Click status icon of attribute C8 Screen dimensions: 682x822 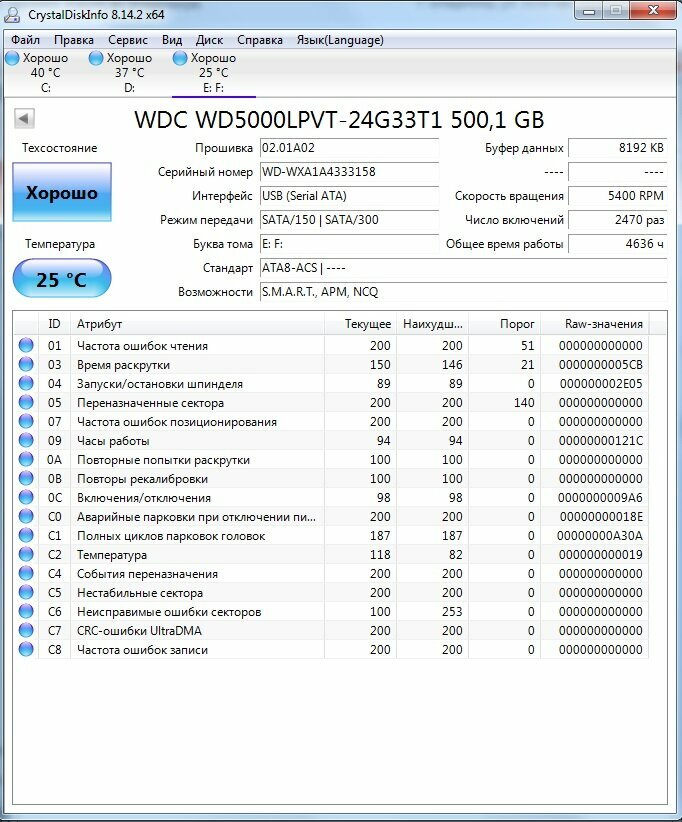click(26, 649)
